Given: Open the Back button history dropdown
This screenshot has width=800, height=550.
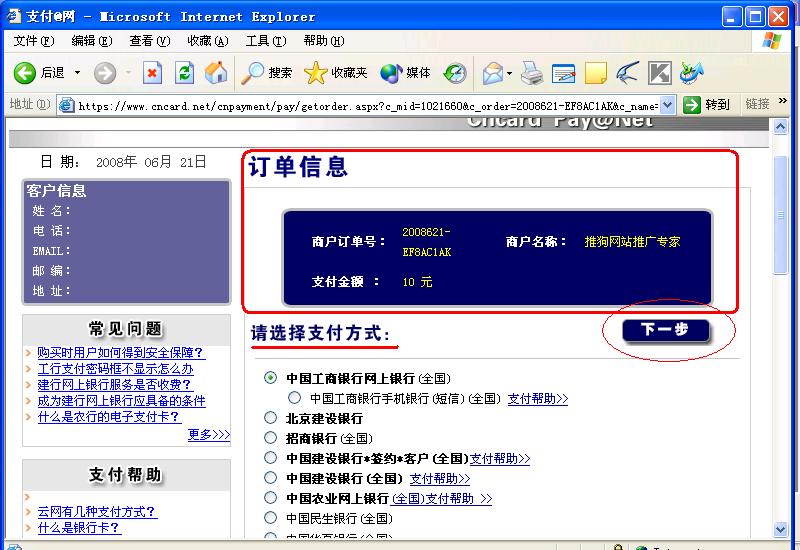Looking at the screenshot, I should [77, 73].
